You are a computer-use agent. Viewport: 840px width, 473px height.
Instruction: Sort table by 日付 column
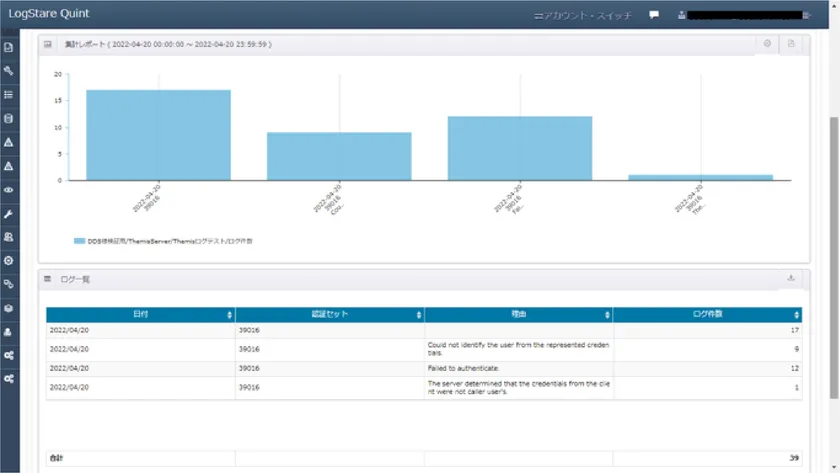click(140, 314)
